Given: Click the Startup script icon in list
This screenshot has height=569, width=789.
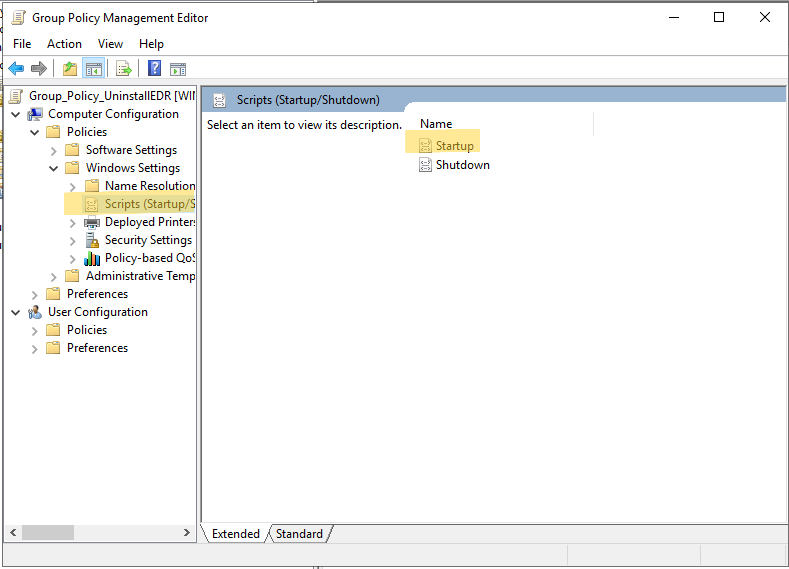Looking at the screenshot, I should pyautogui.click(x=425, y=146).
